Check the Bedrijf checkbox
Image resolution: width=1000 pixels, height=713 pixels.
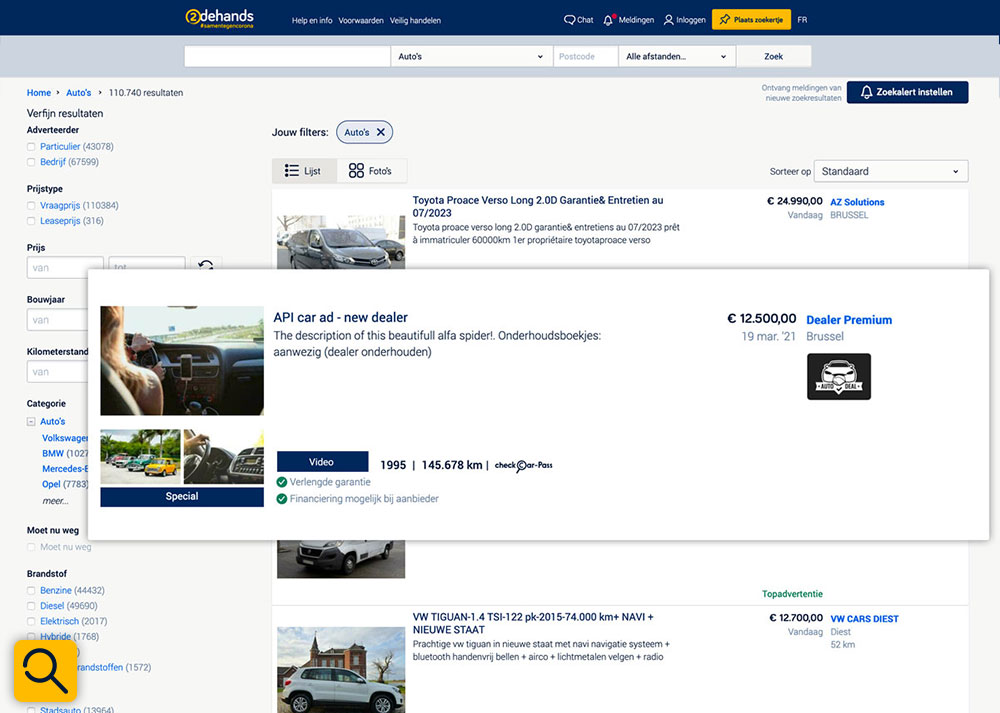(x=31, y=162)
